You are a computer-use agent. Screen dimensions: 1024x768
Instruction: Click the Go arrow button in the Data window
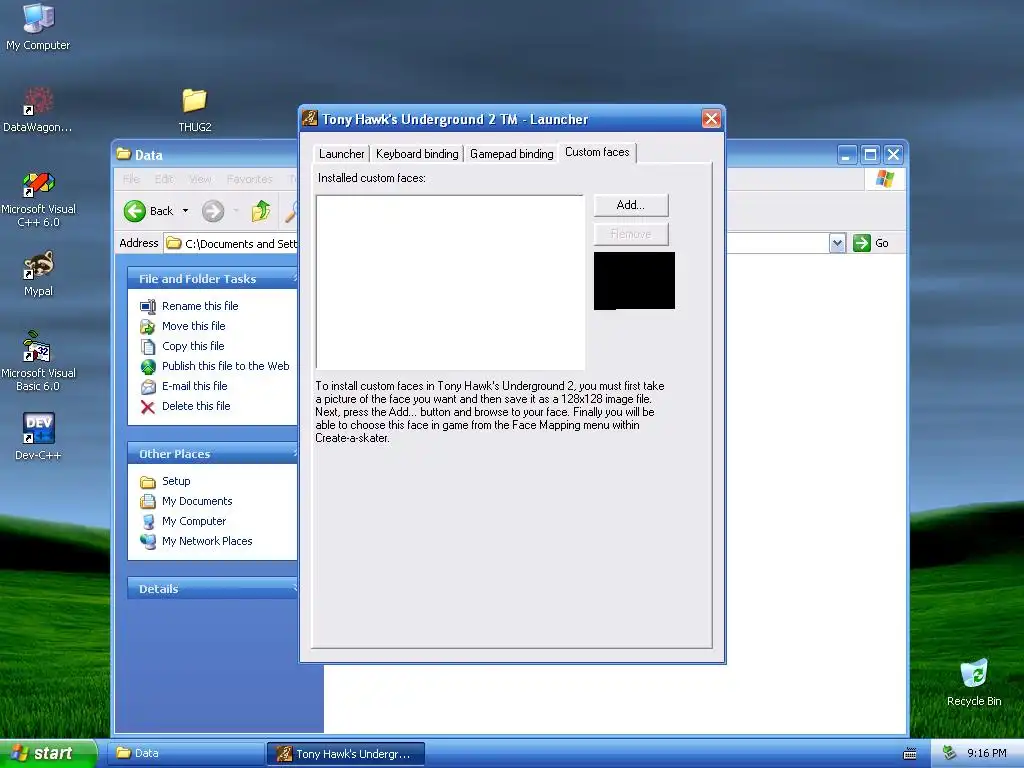862,243
